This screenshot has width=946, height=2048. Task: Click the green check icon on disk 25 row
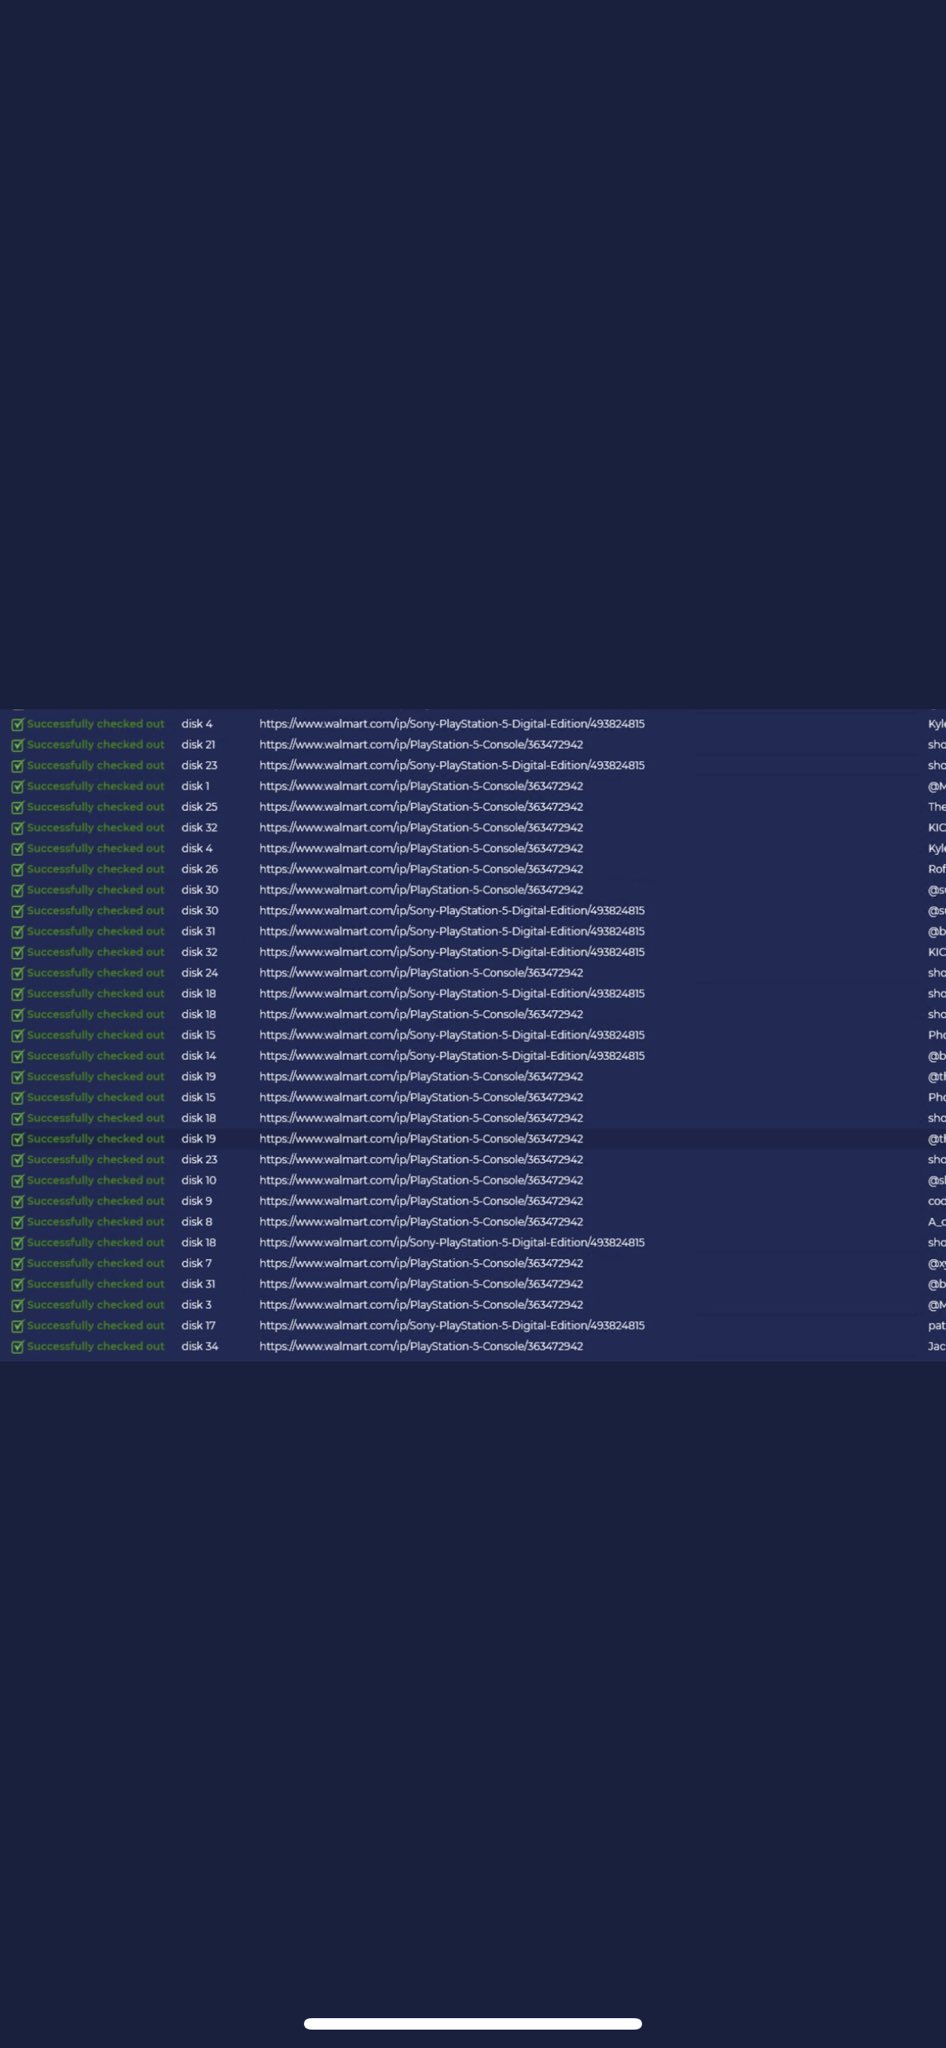click(17, 807)
